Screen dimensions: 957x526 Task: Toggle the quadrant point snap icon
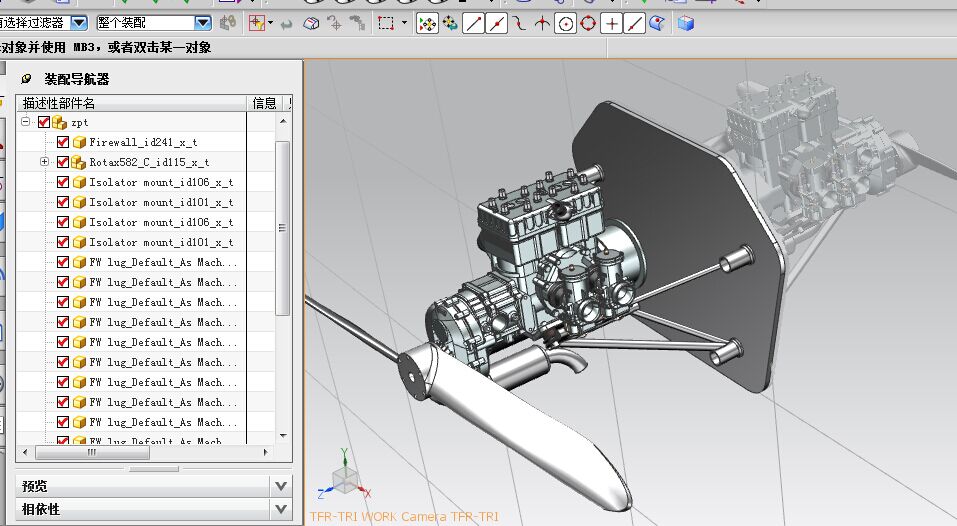click(588, 23)
